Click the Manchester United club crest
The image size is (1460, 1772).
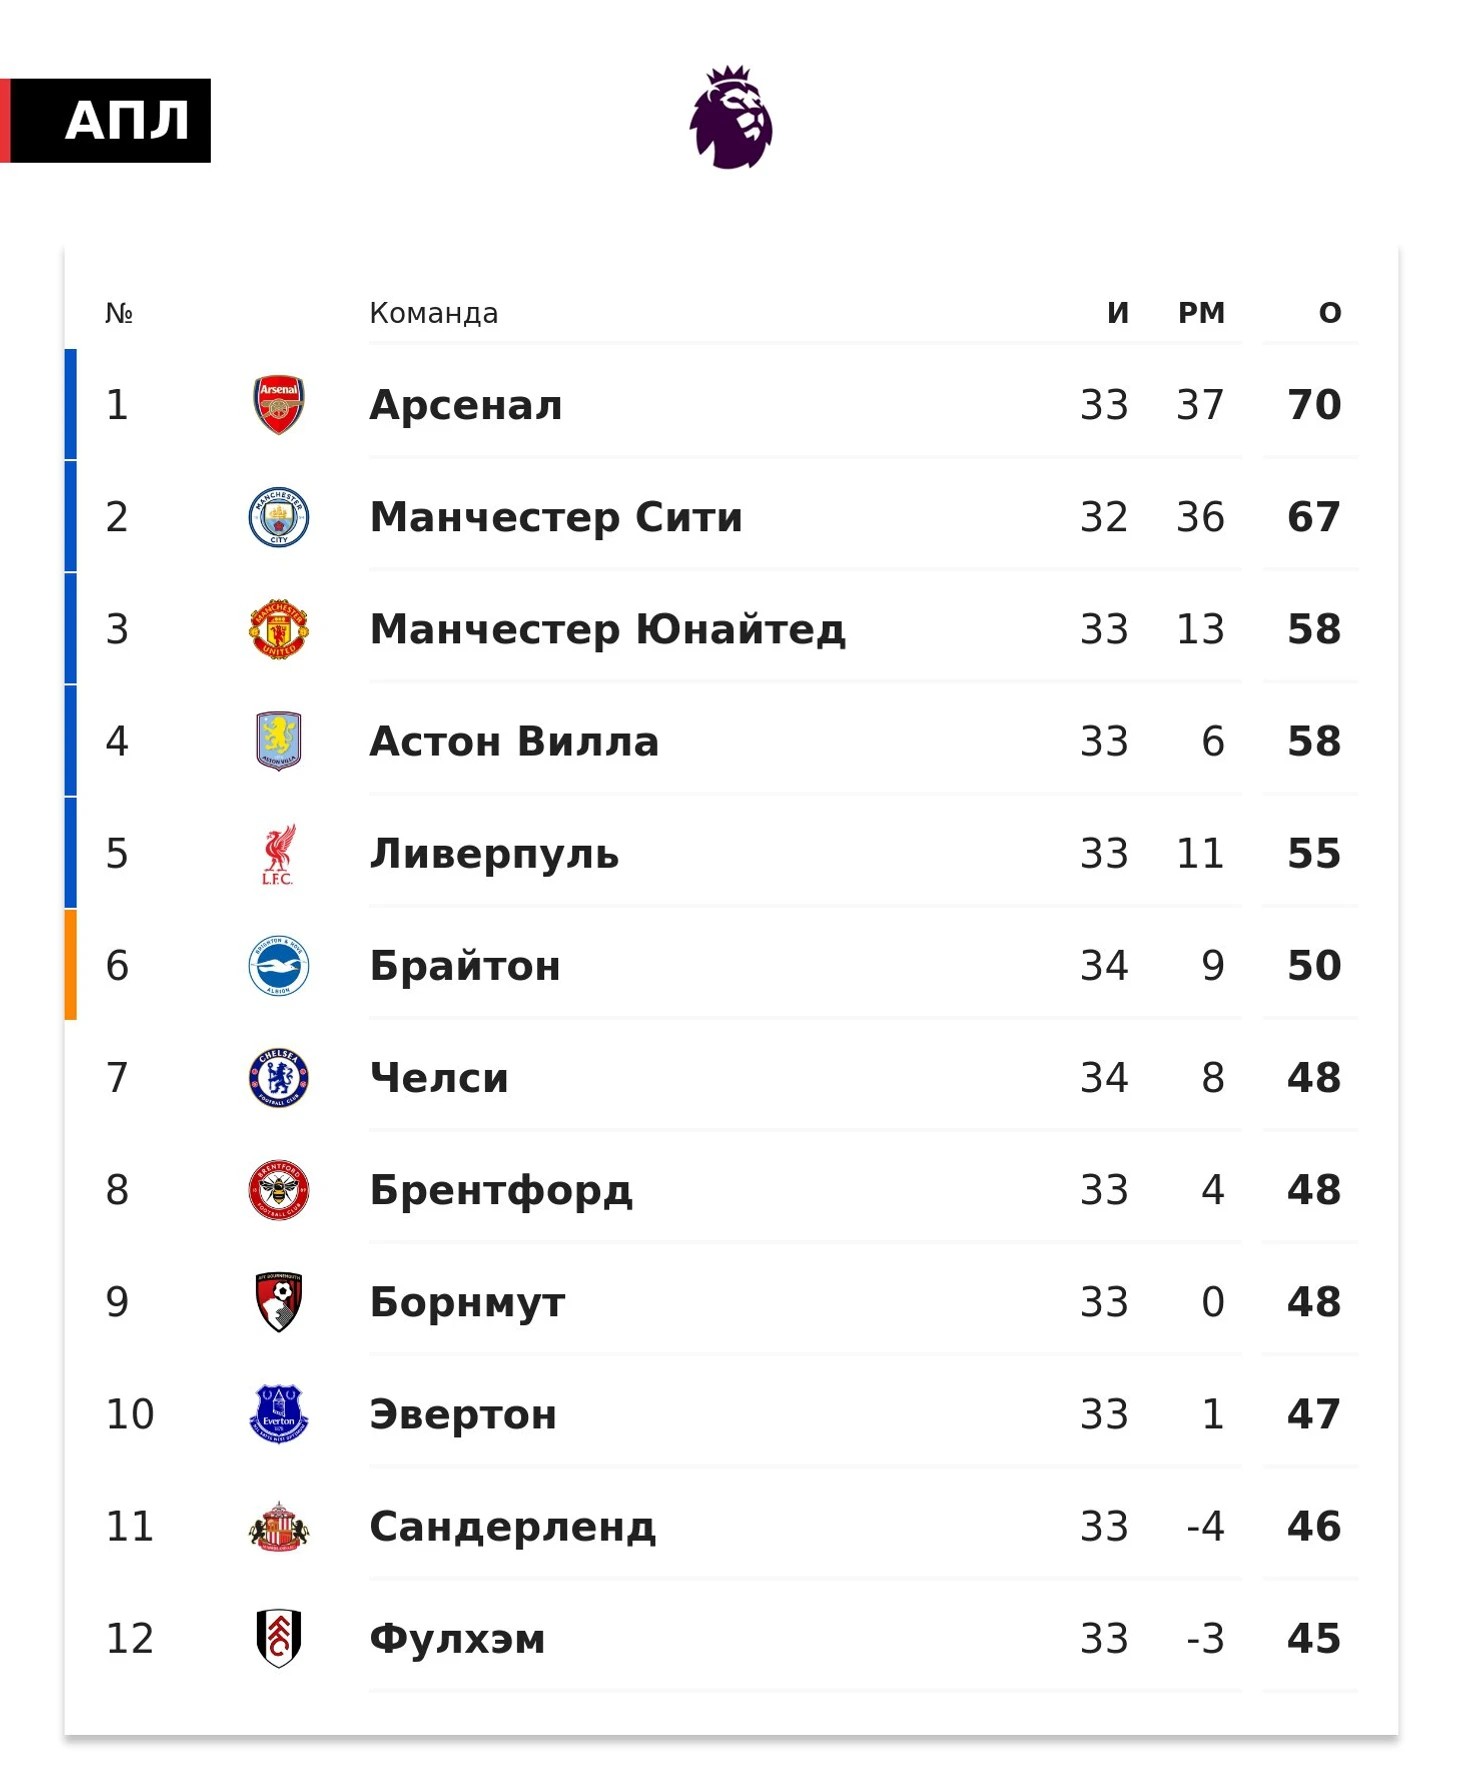pyautogui.click(x=278, y=629)
